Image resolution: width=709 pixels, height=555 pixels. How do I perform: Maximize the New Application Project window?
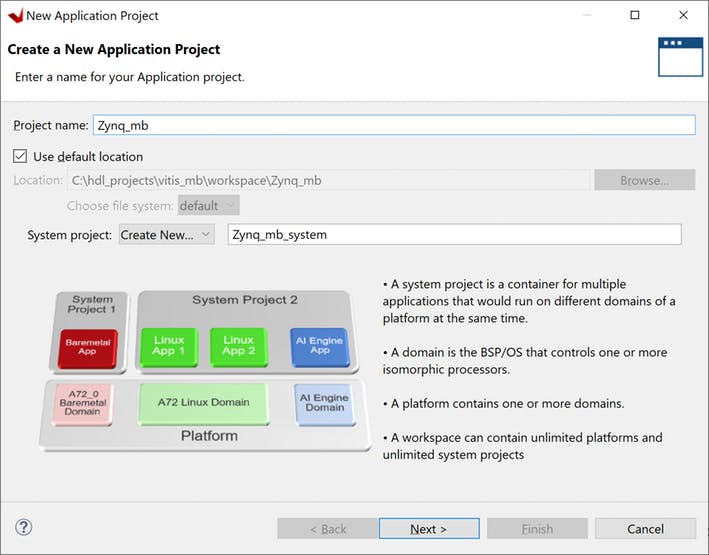click(x=635, y=15)
